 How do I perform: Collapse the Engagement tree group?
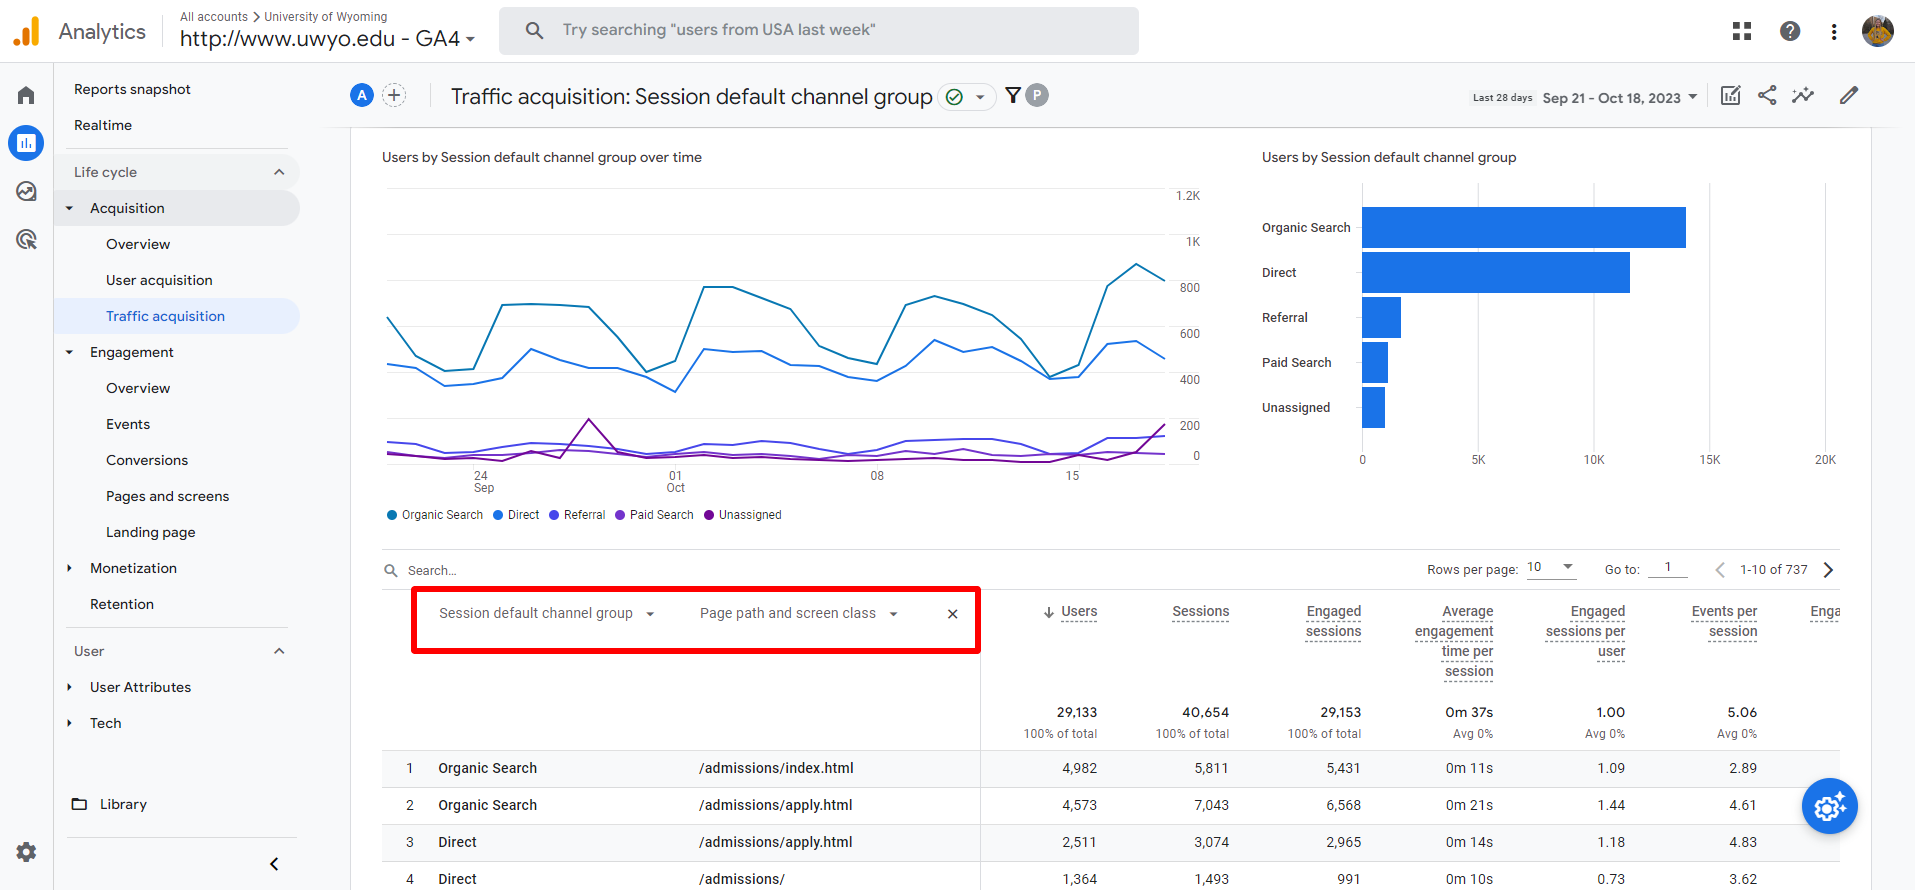(x=69, y=352)
